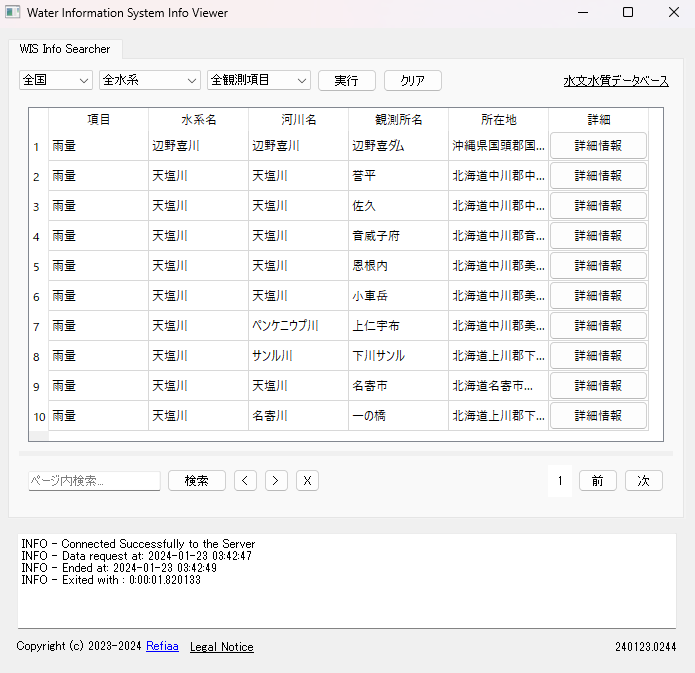The image size is (695, 673).
Task: Open 詳細情報 for 佐久 row
Action: 598,206
